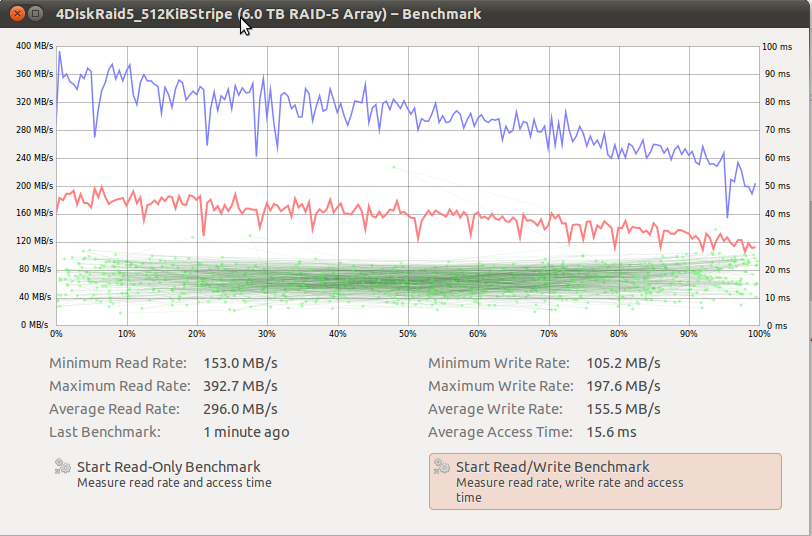This screenshot has width=812, height=536.
Task: Click the Average Access Time label
Action: 500,432
